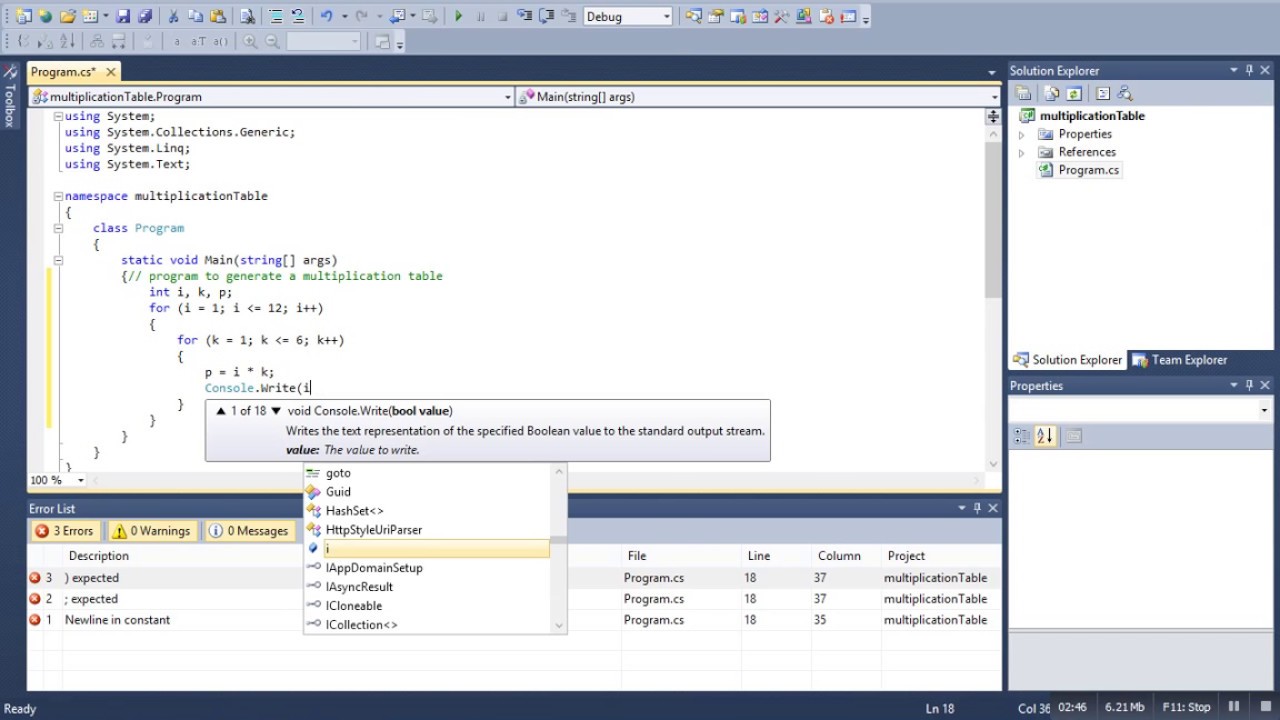Click the editor split-window handle icon
The width and height of the screenshot is (1280, 720).
tap(993, 116)
